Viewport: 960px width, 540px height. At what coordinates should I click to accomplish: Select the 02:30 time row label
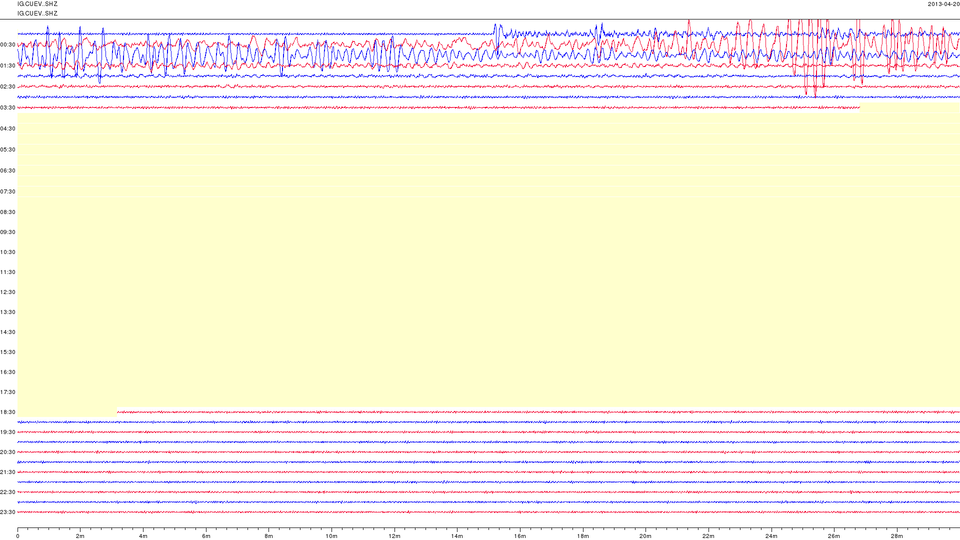click(8, 87)
